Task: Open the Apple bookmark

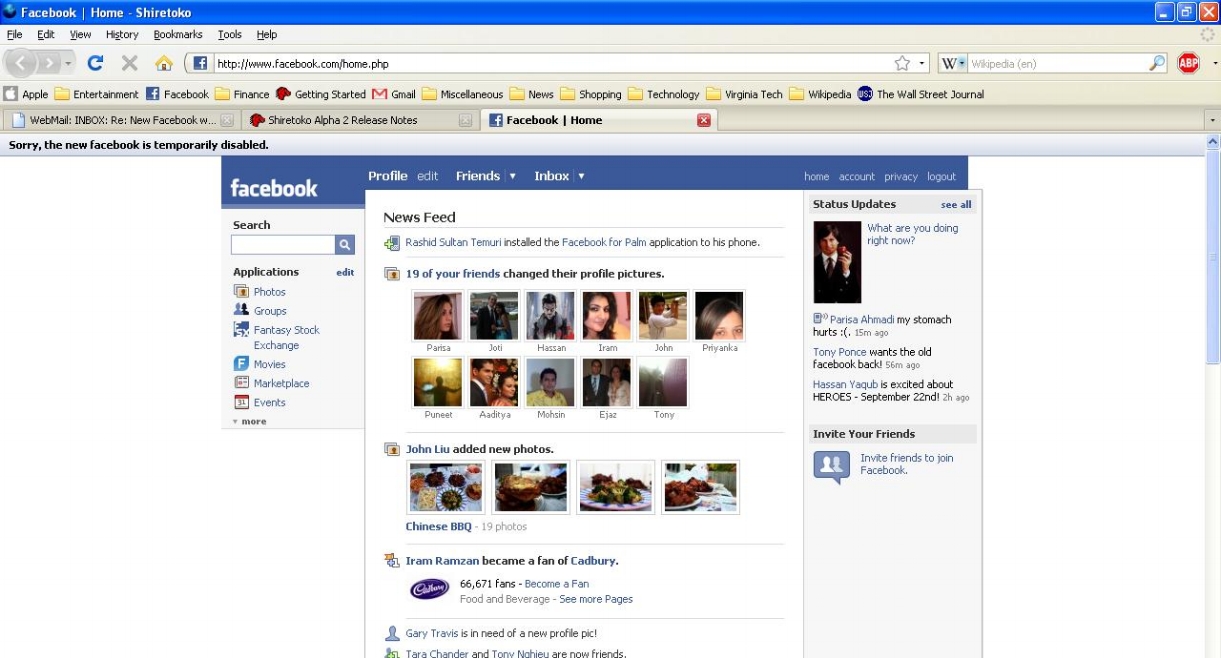Action: click(26, 94)
